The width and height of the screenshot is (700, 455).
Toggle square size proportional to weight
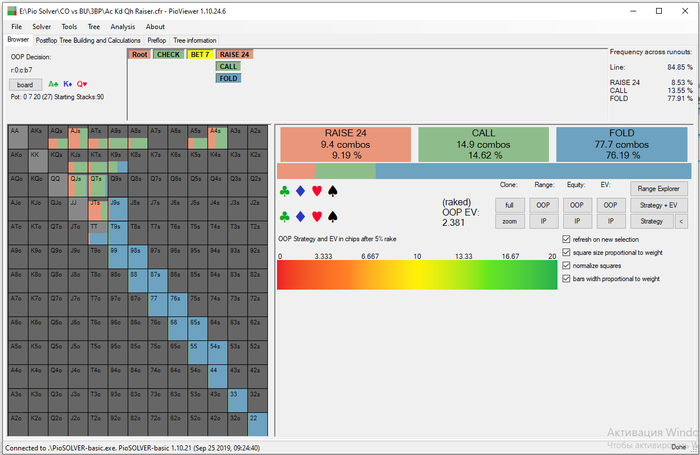tap(566, 252)
